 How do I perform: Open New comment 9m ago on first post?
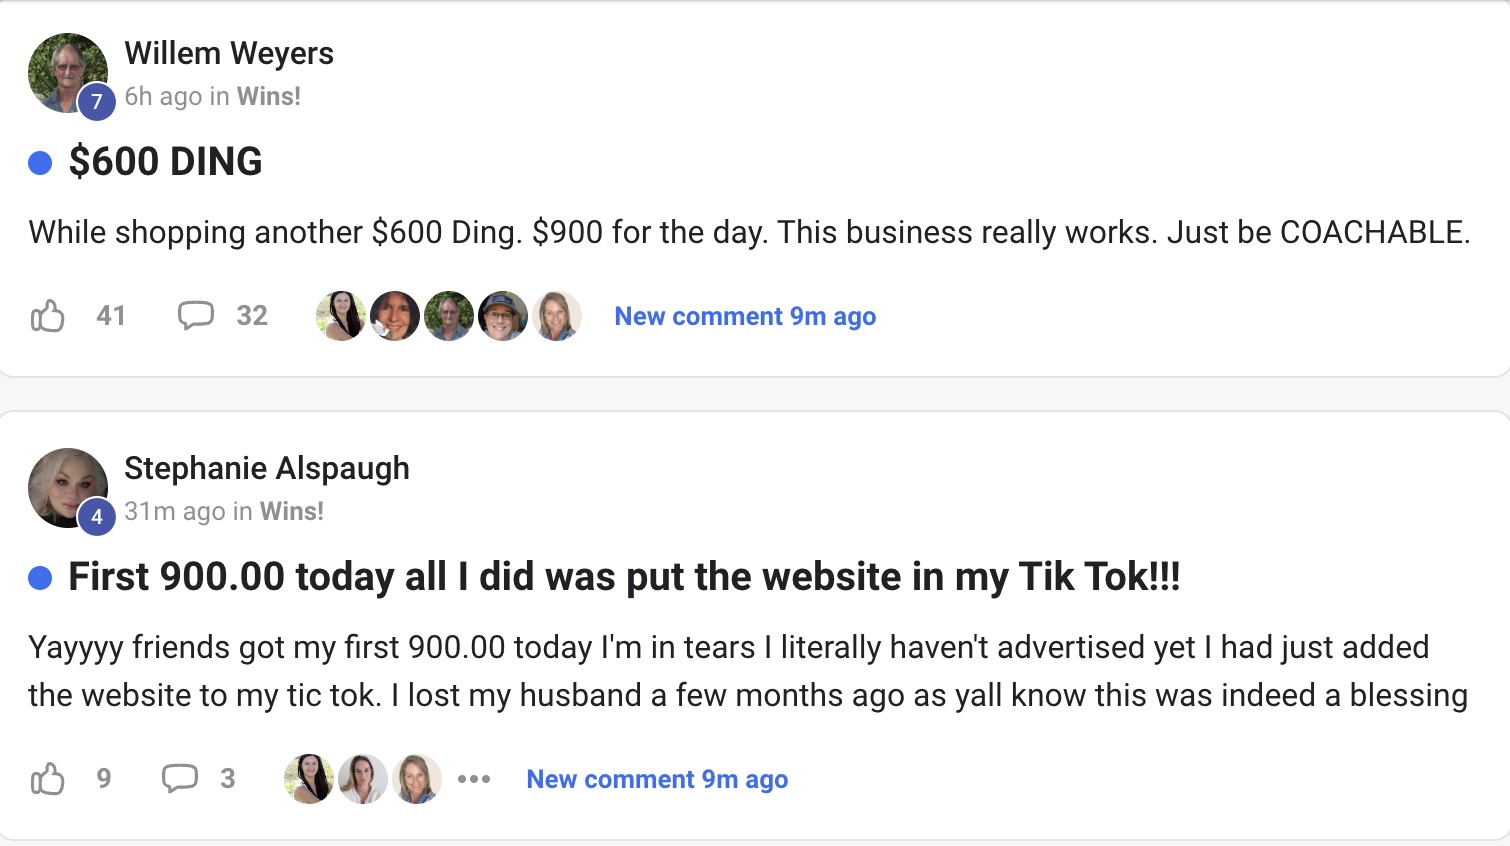(745, 316)
